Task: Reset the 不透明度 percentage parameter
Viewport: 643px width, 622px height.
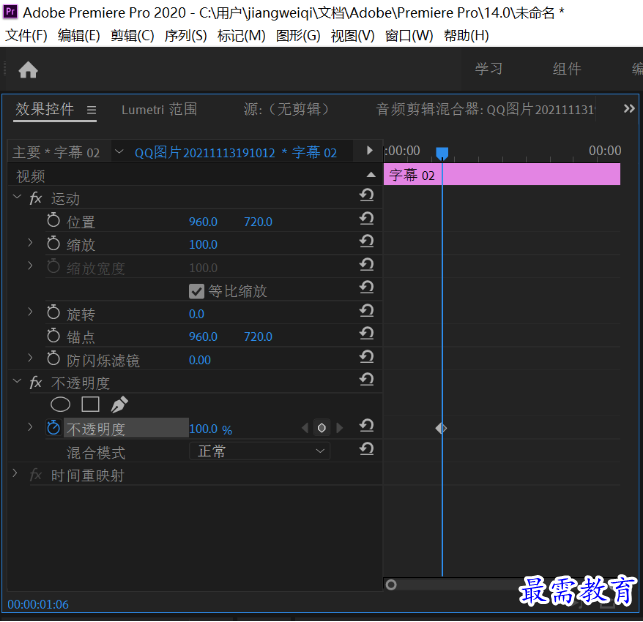Action: pyautogui.click(x=367, y=426)
